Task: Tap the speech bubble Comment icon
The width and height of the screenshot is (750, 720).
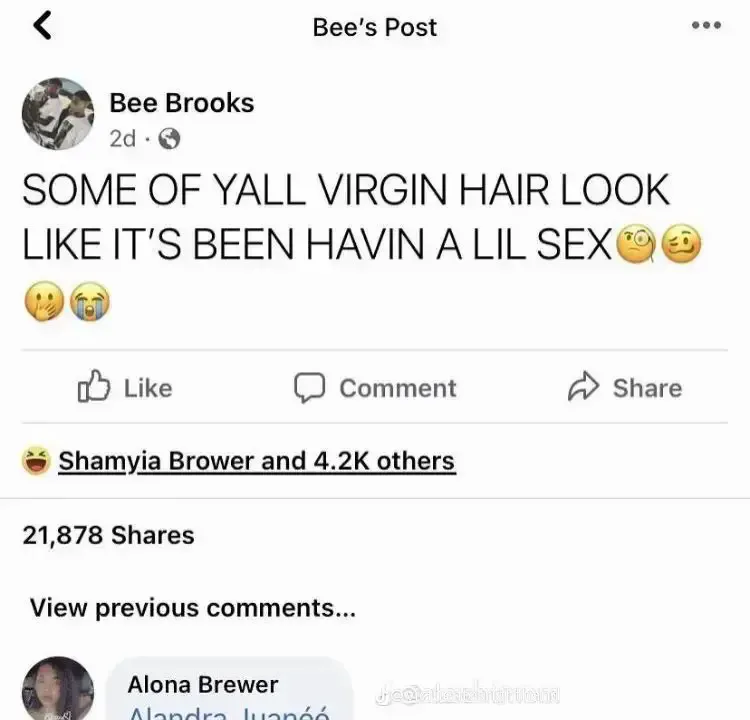Action: (x=309, y=388)
